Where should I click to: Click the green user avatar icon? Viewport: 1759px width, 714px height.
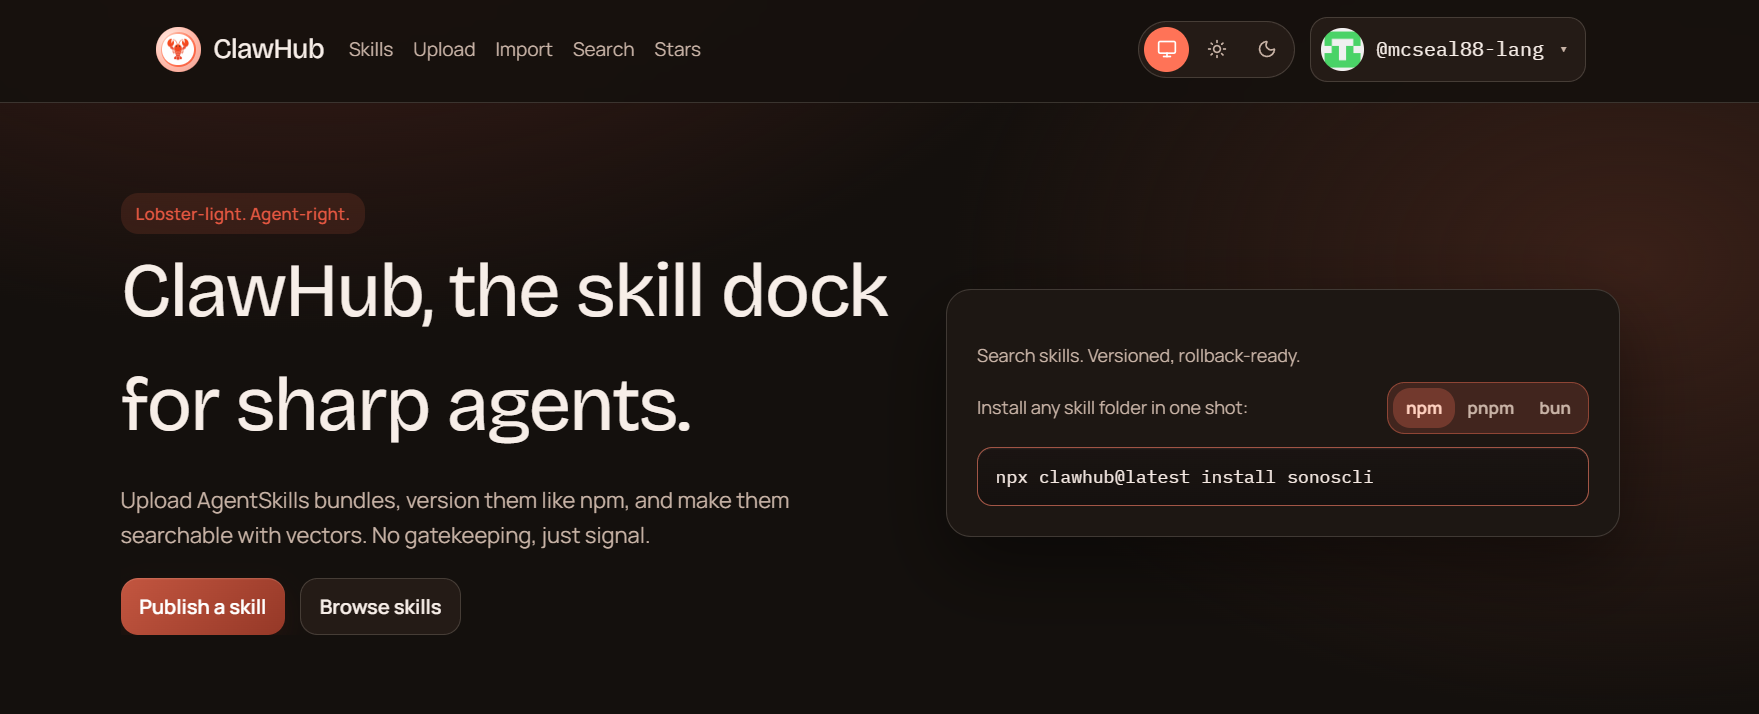(x=1342, y=49)
